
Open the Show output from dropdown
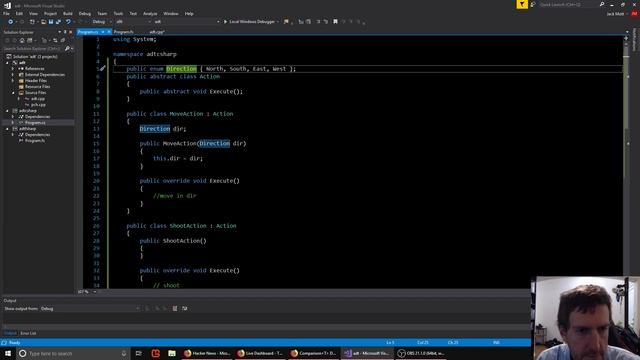[90, 309]
